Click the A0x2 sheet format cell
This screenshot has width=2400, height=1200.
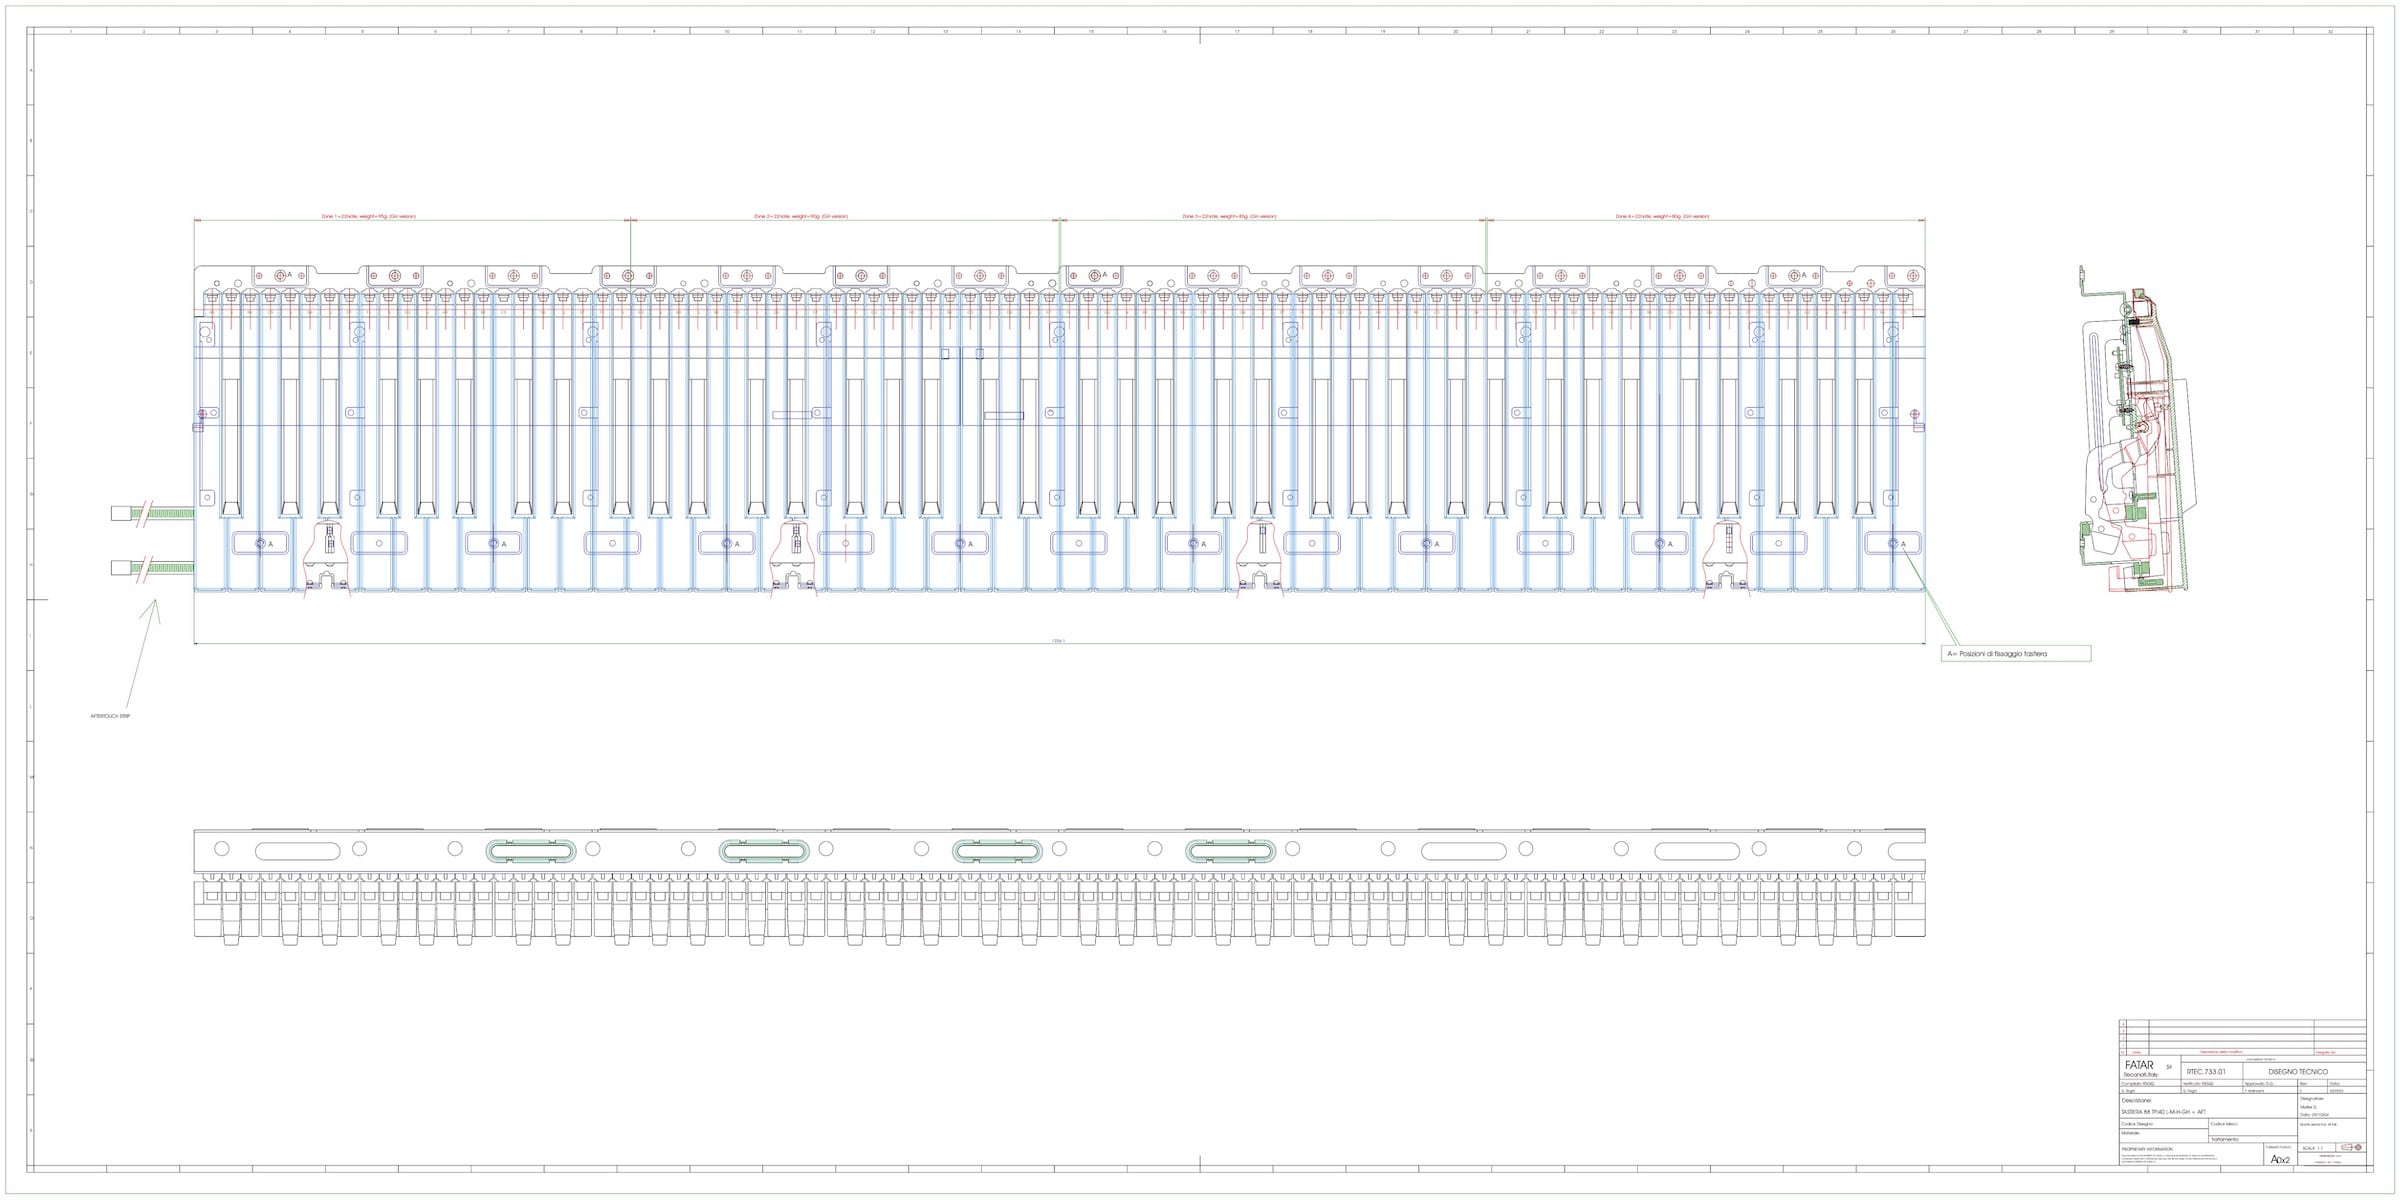[x=2279, y=1159]
